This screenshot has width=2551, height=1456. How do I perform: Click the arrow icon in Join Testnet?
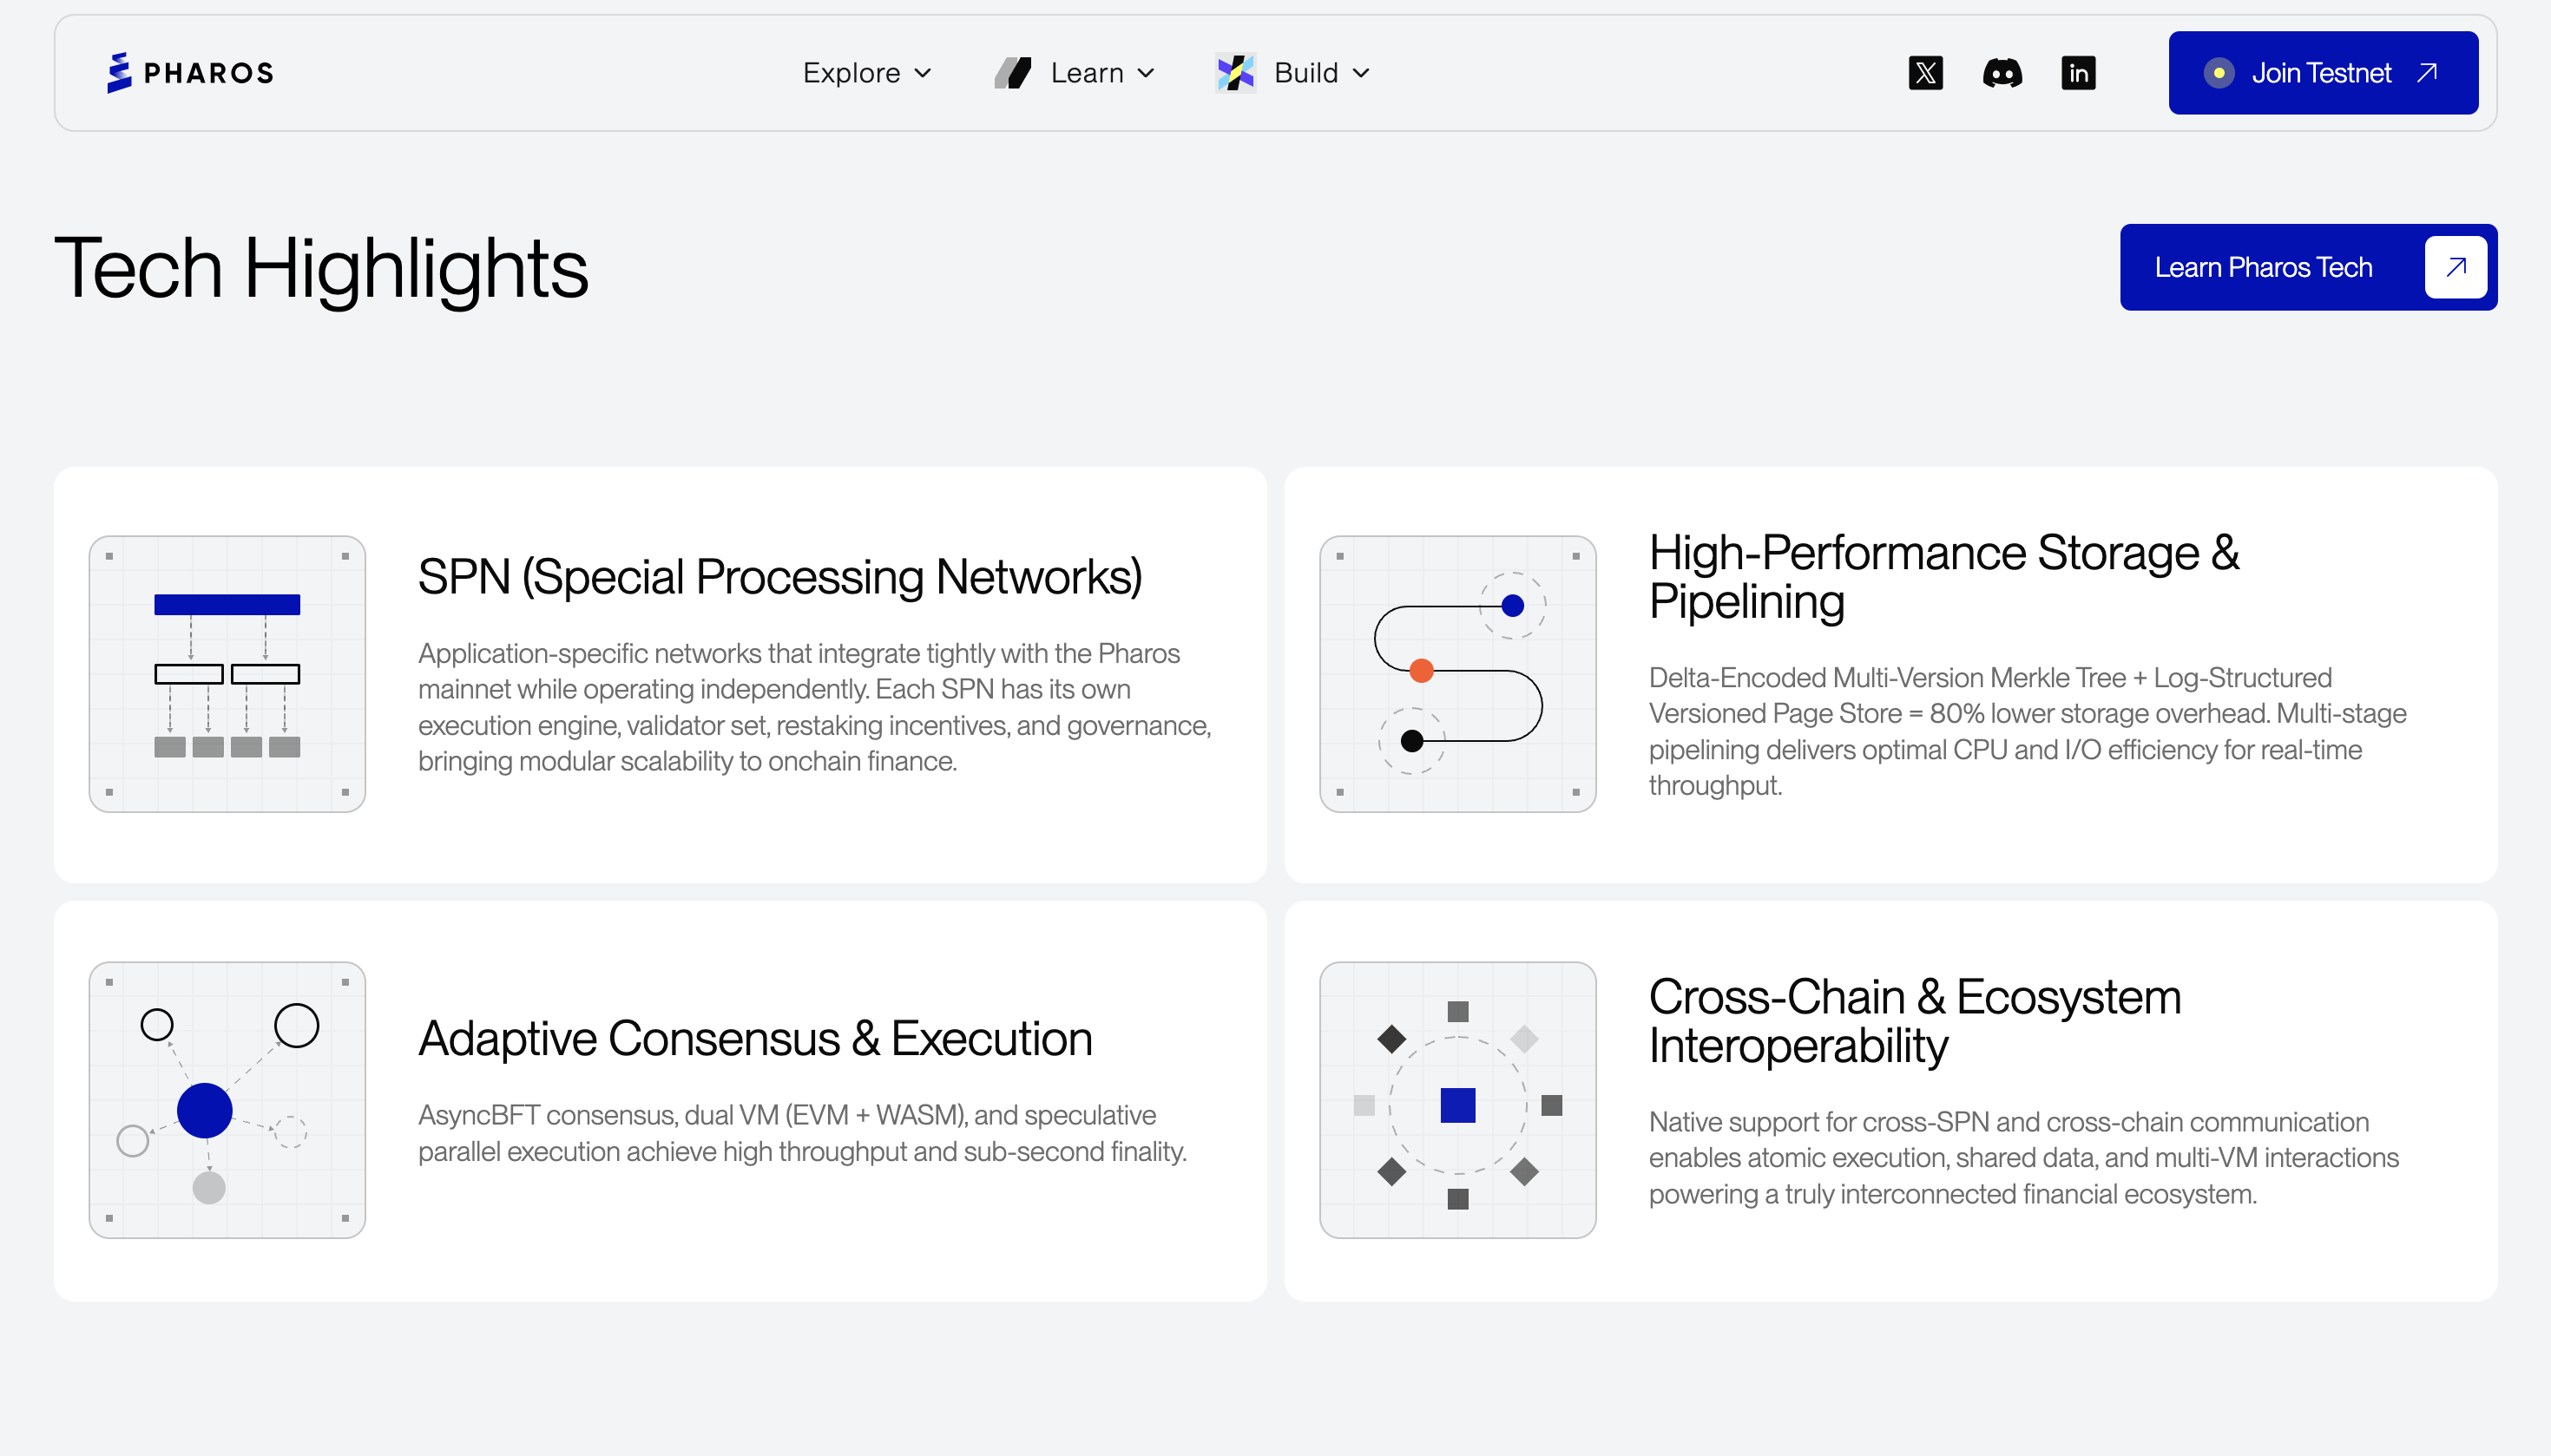click(2427, 72)
